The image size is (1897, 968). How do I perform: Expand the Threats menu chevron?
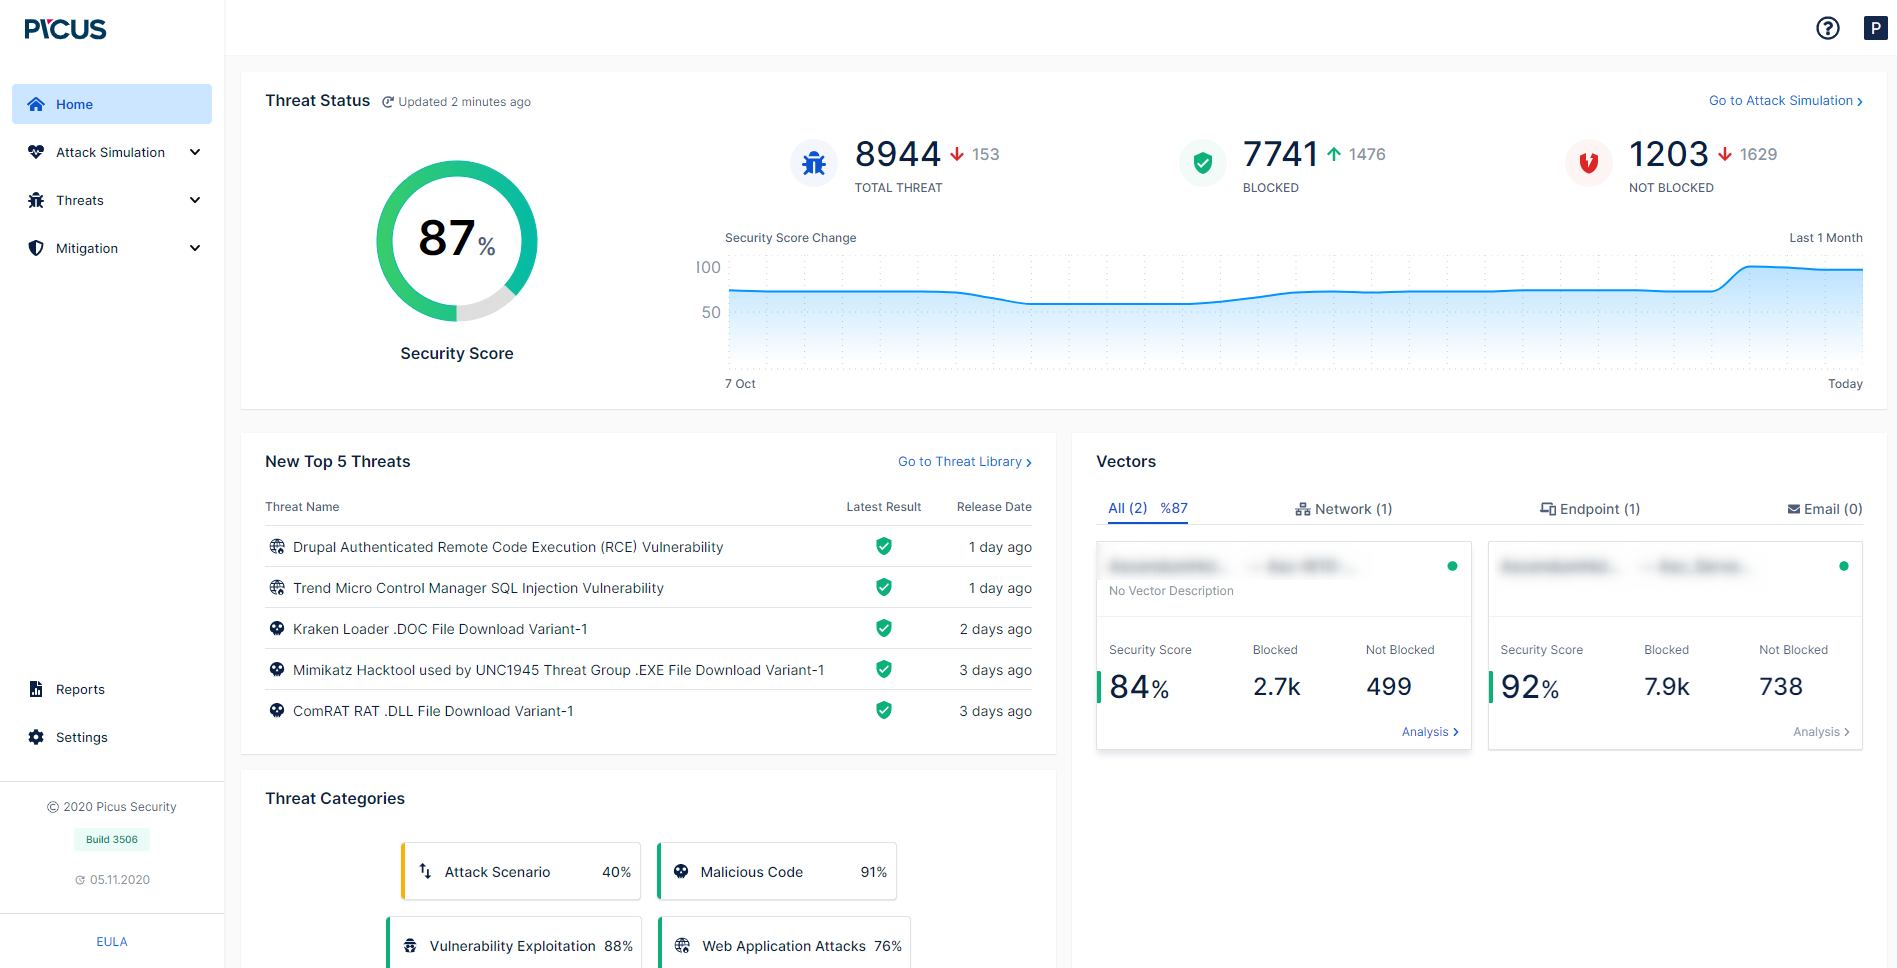(x=195, y=200)
